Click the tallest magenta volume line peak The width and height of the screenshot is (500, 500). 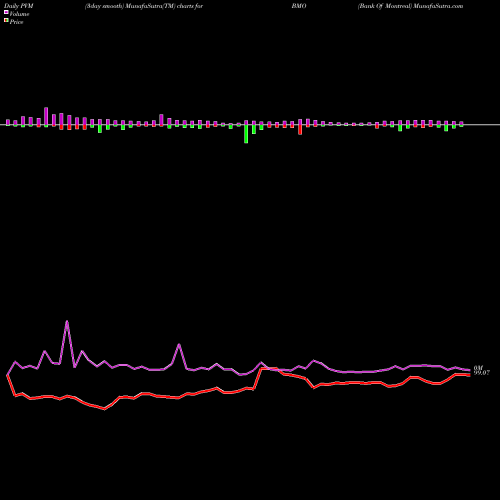67,321
